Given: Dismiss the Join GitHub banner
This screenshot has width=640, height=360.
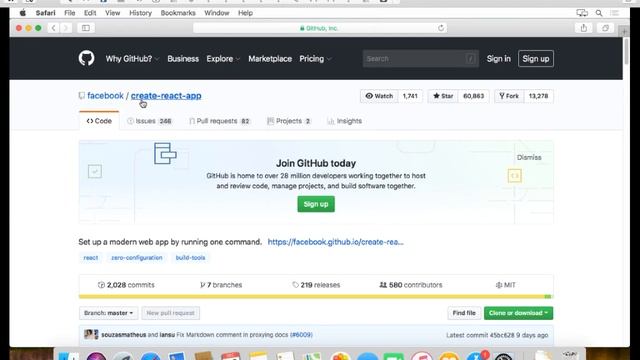Looking at the screenshot, I should pos(529,157).
